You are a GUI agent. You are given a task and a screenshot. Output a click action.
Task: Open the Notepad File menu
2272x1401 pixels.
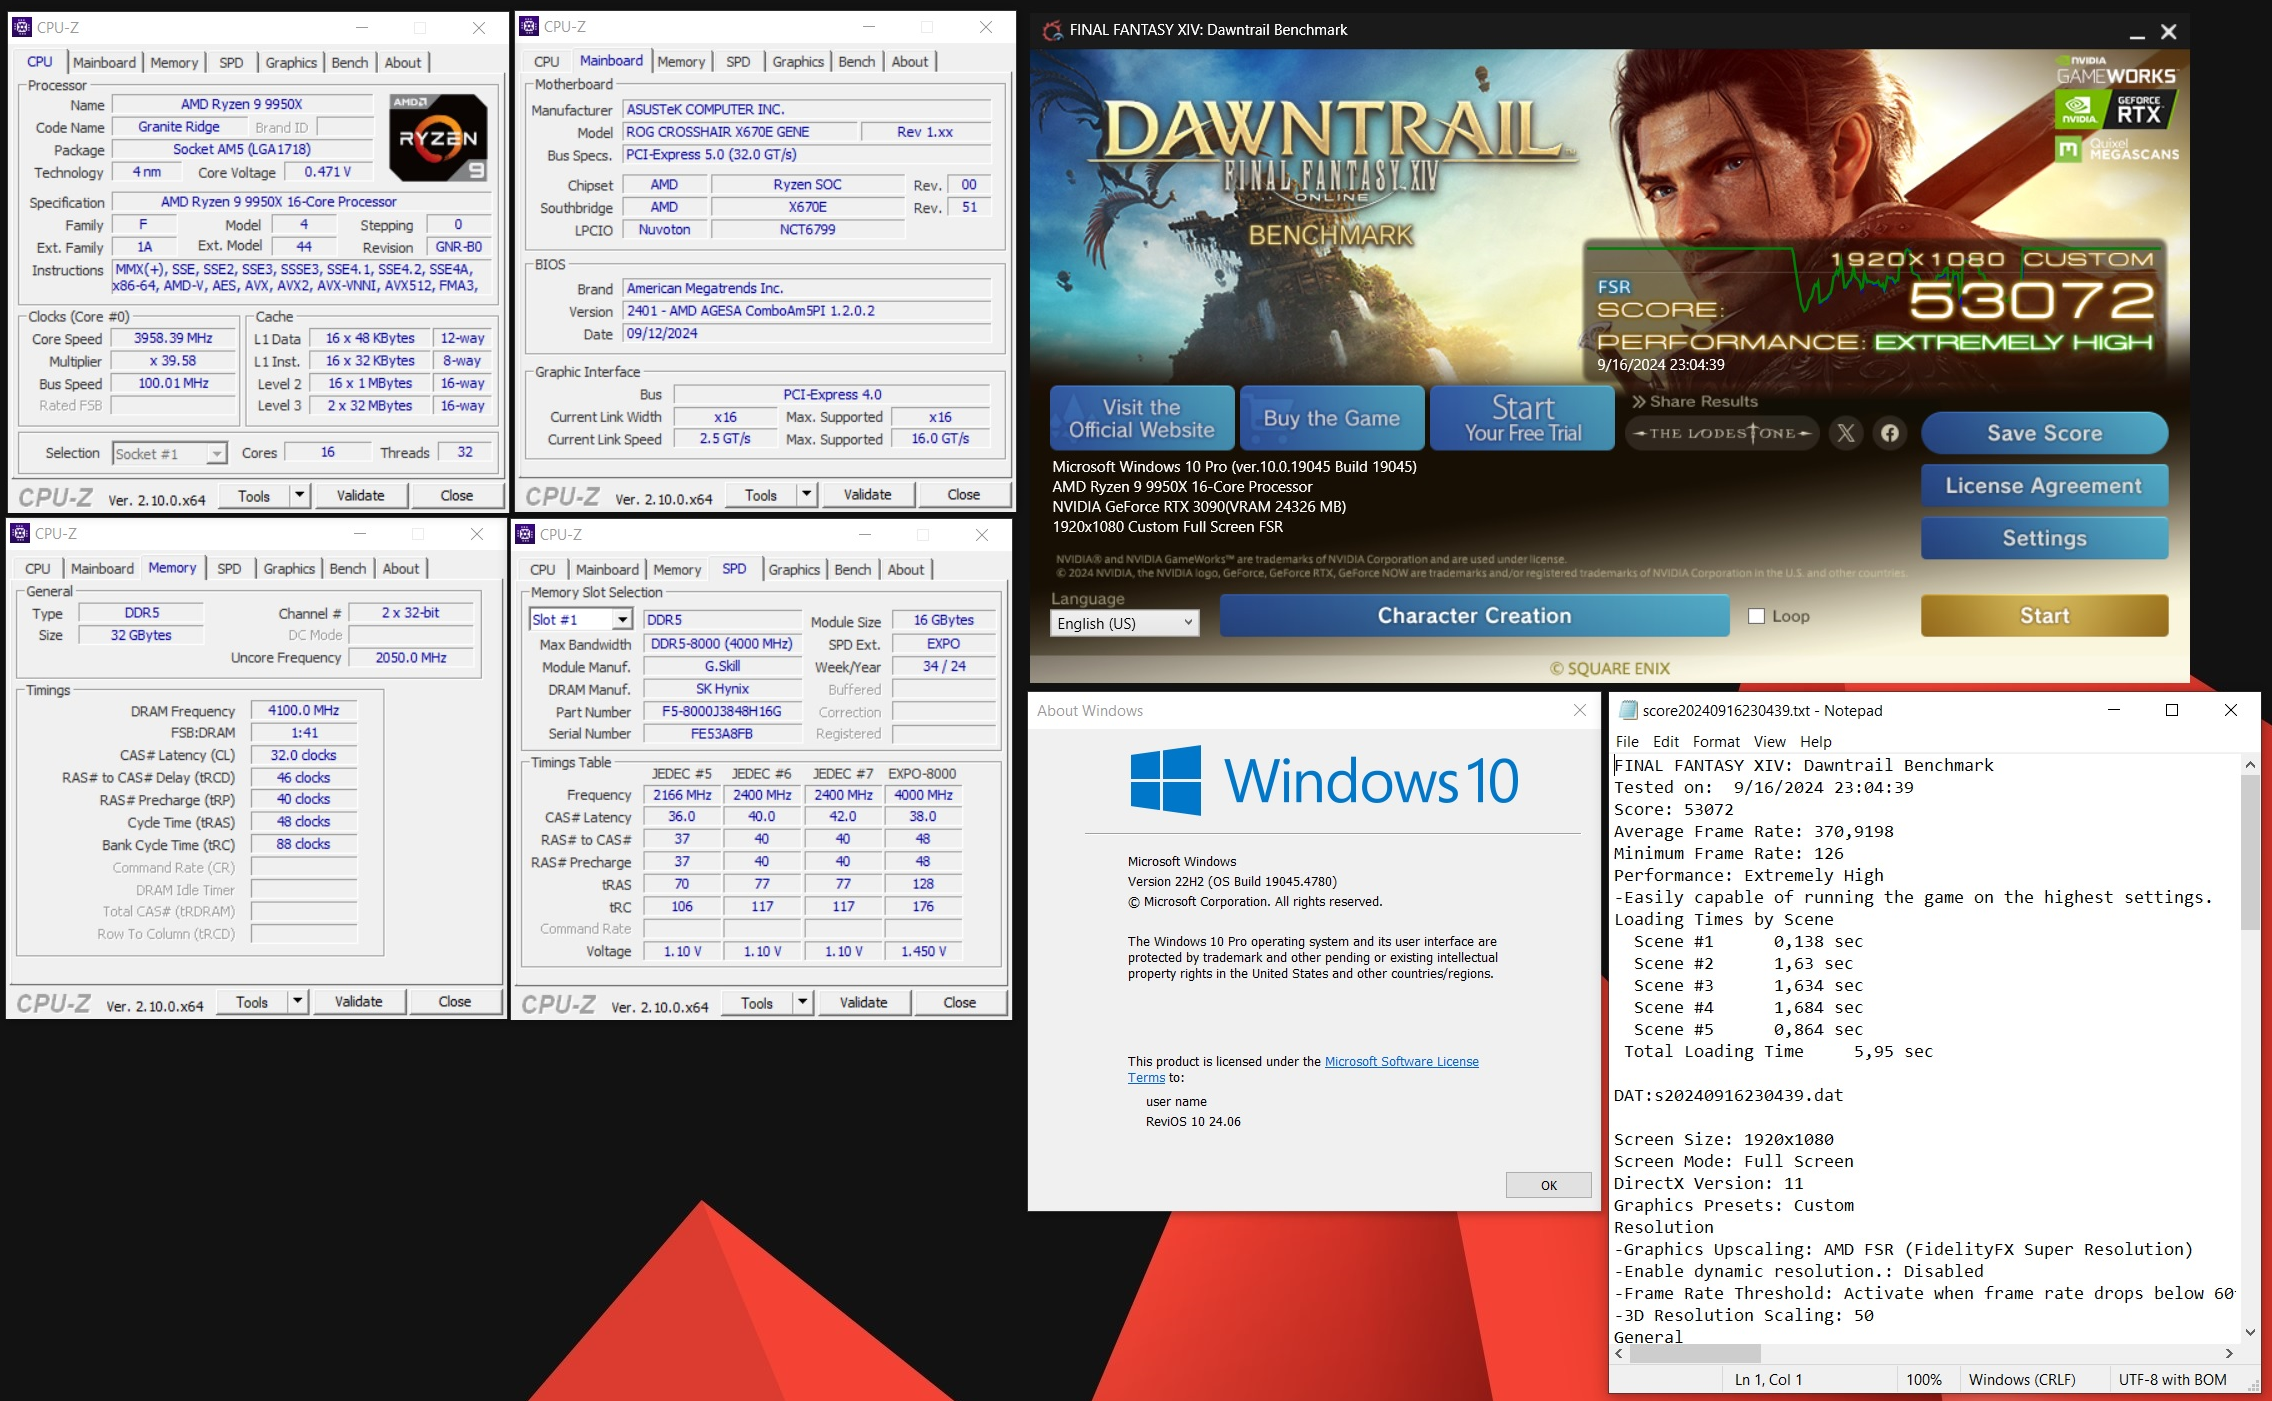(x=1627, y=741)
